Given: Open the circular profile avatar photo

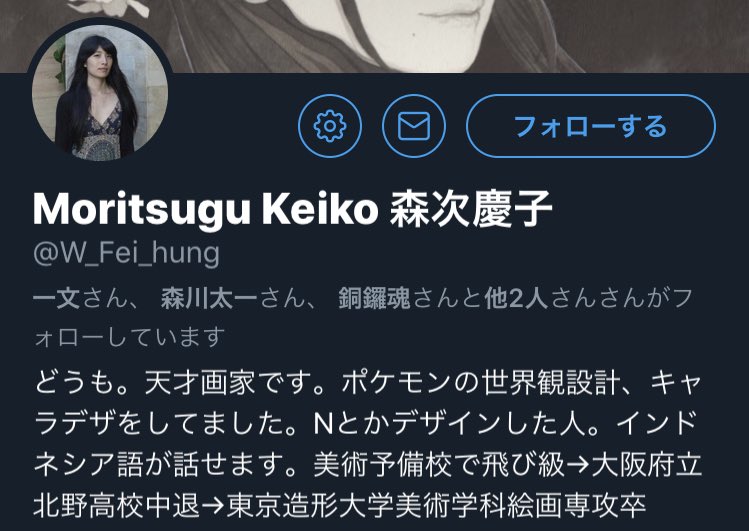Looking at the screenshot, I should click(100, 93).
